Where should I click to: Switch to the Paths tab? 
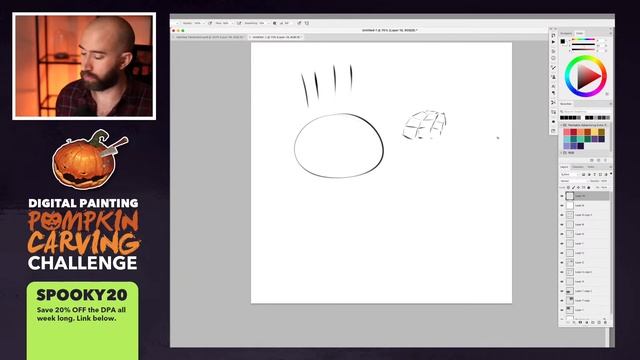pyautogui.click(x=591, y=167)
